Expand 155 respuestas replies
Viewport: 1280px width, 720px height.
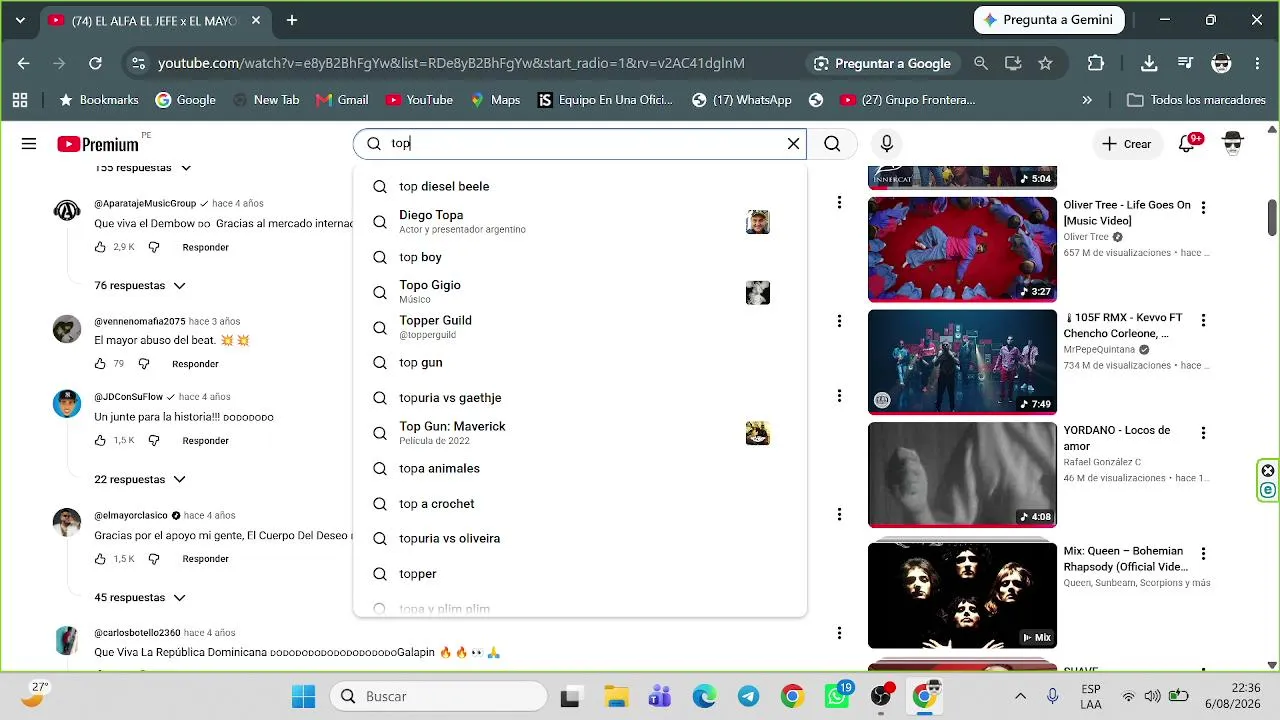click(143, 168)
